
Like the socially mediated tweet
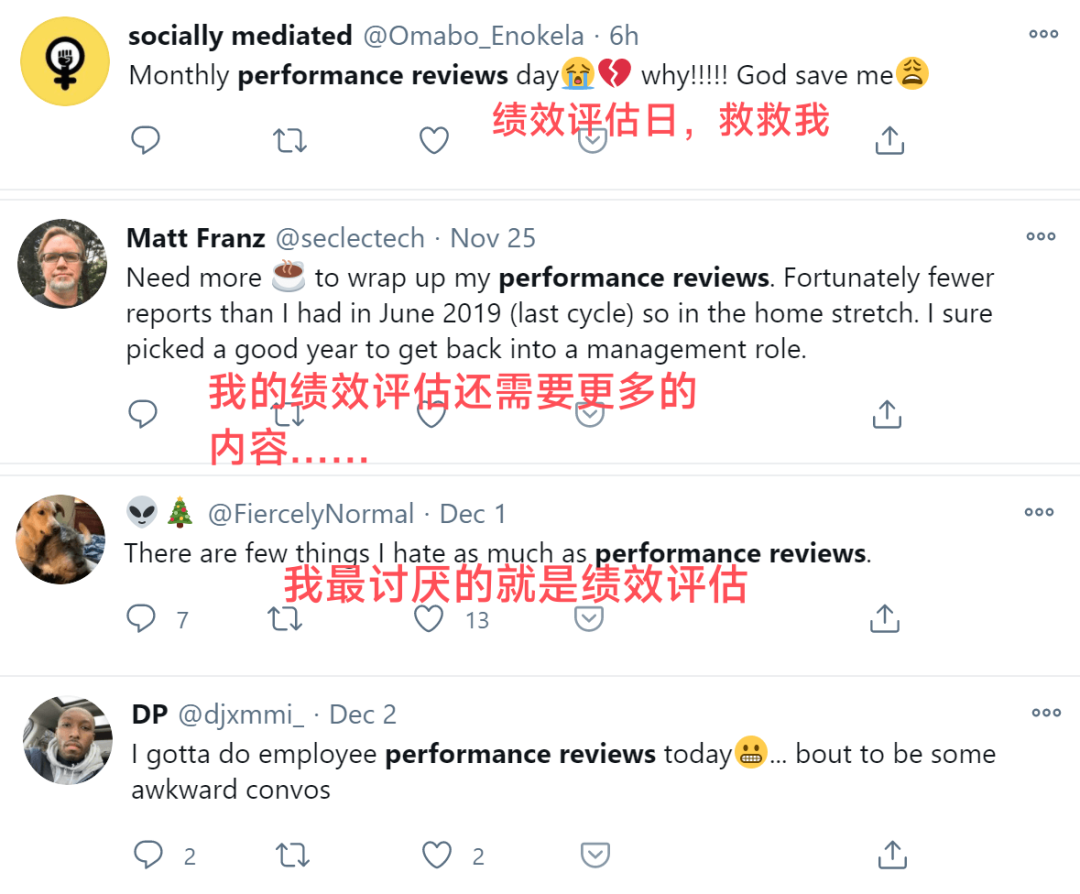coord(434,141)
